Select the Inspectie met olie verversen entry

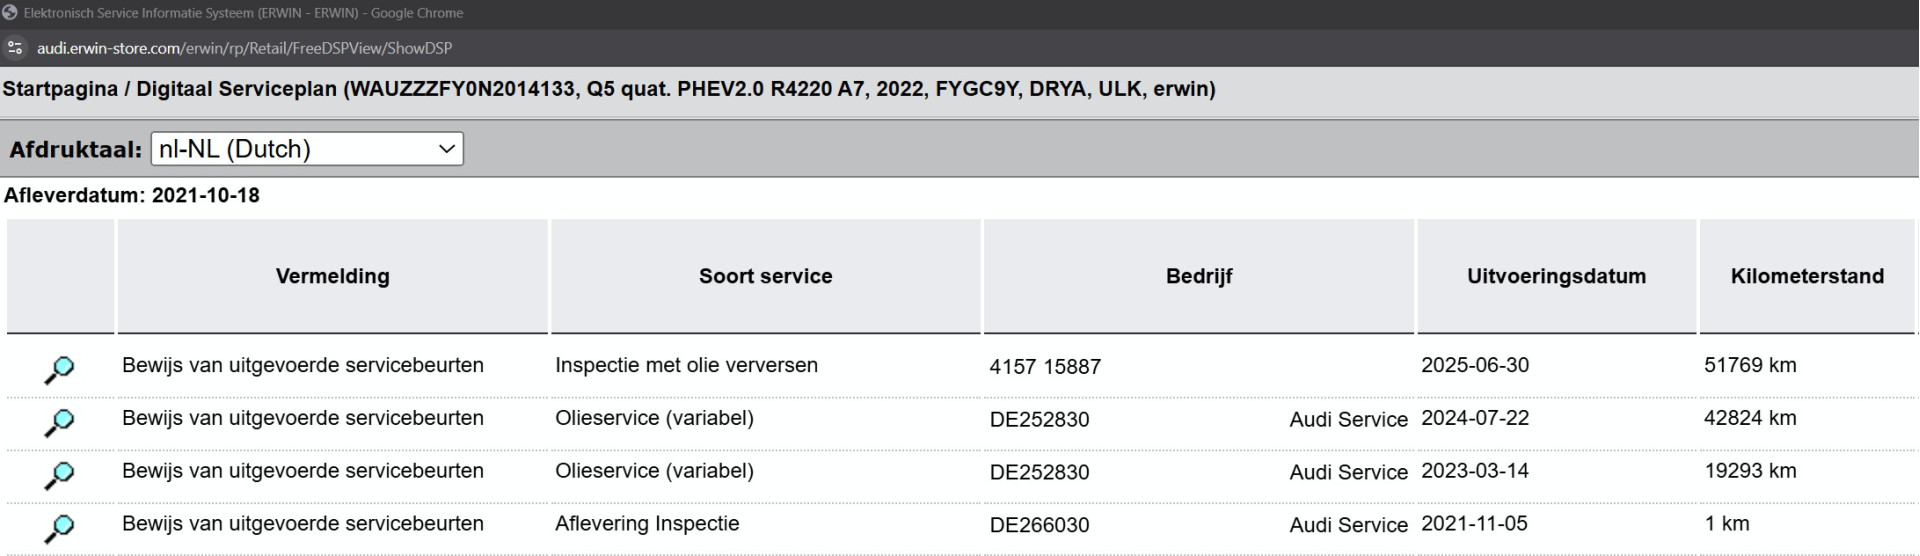686,365
